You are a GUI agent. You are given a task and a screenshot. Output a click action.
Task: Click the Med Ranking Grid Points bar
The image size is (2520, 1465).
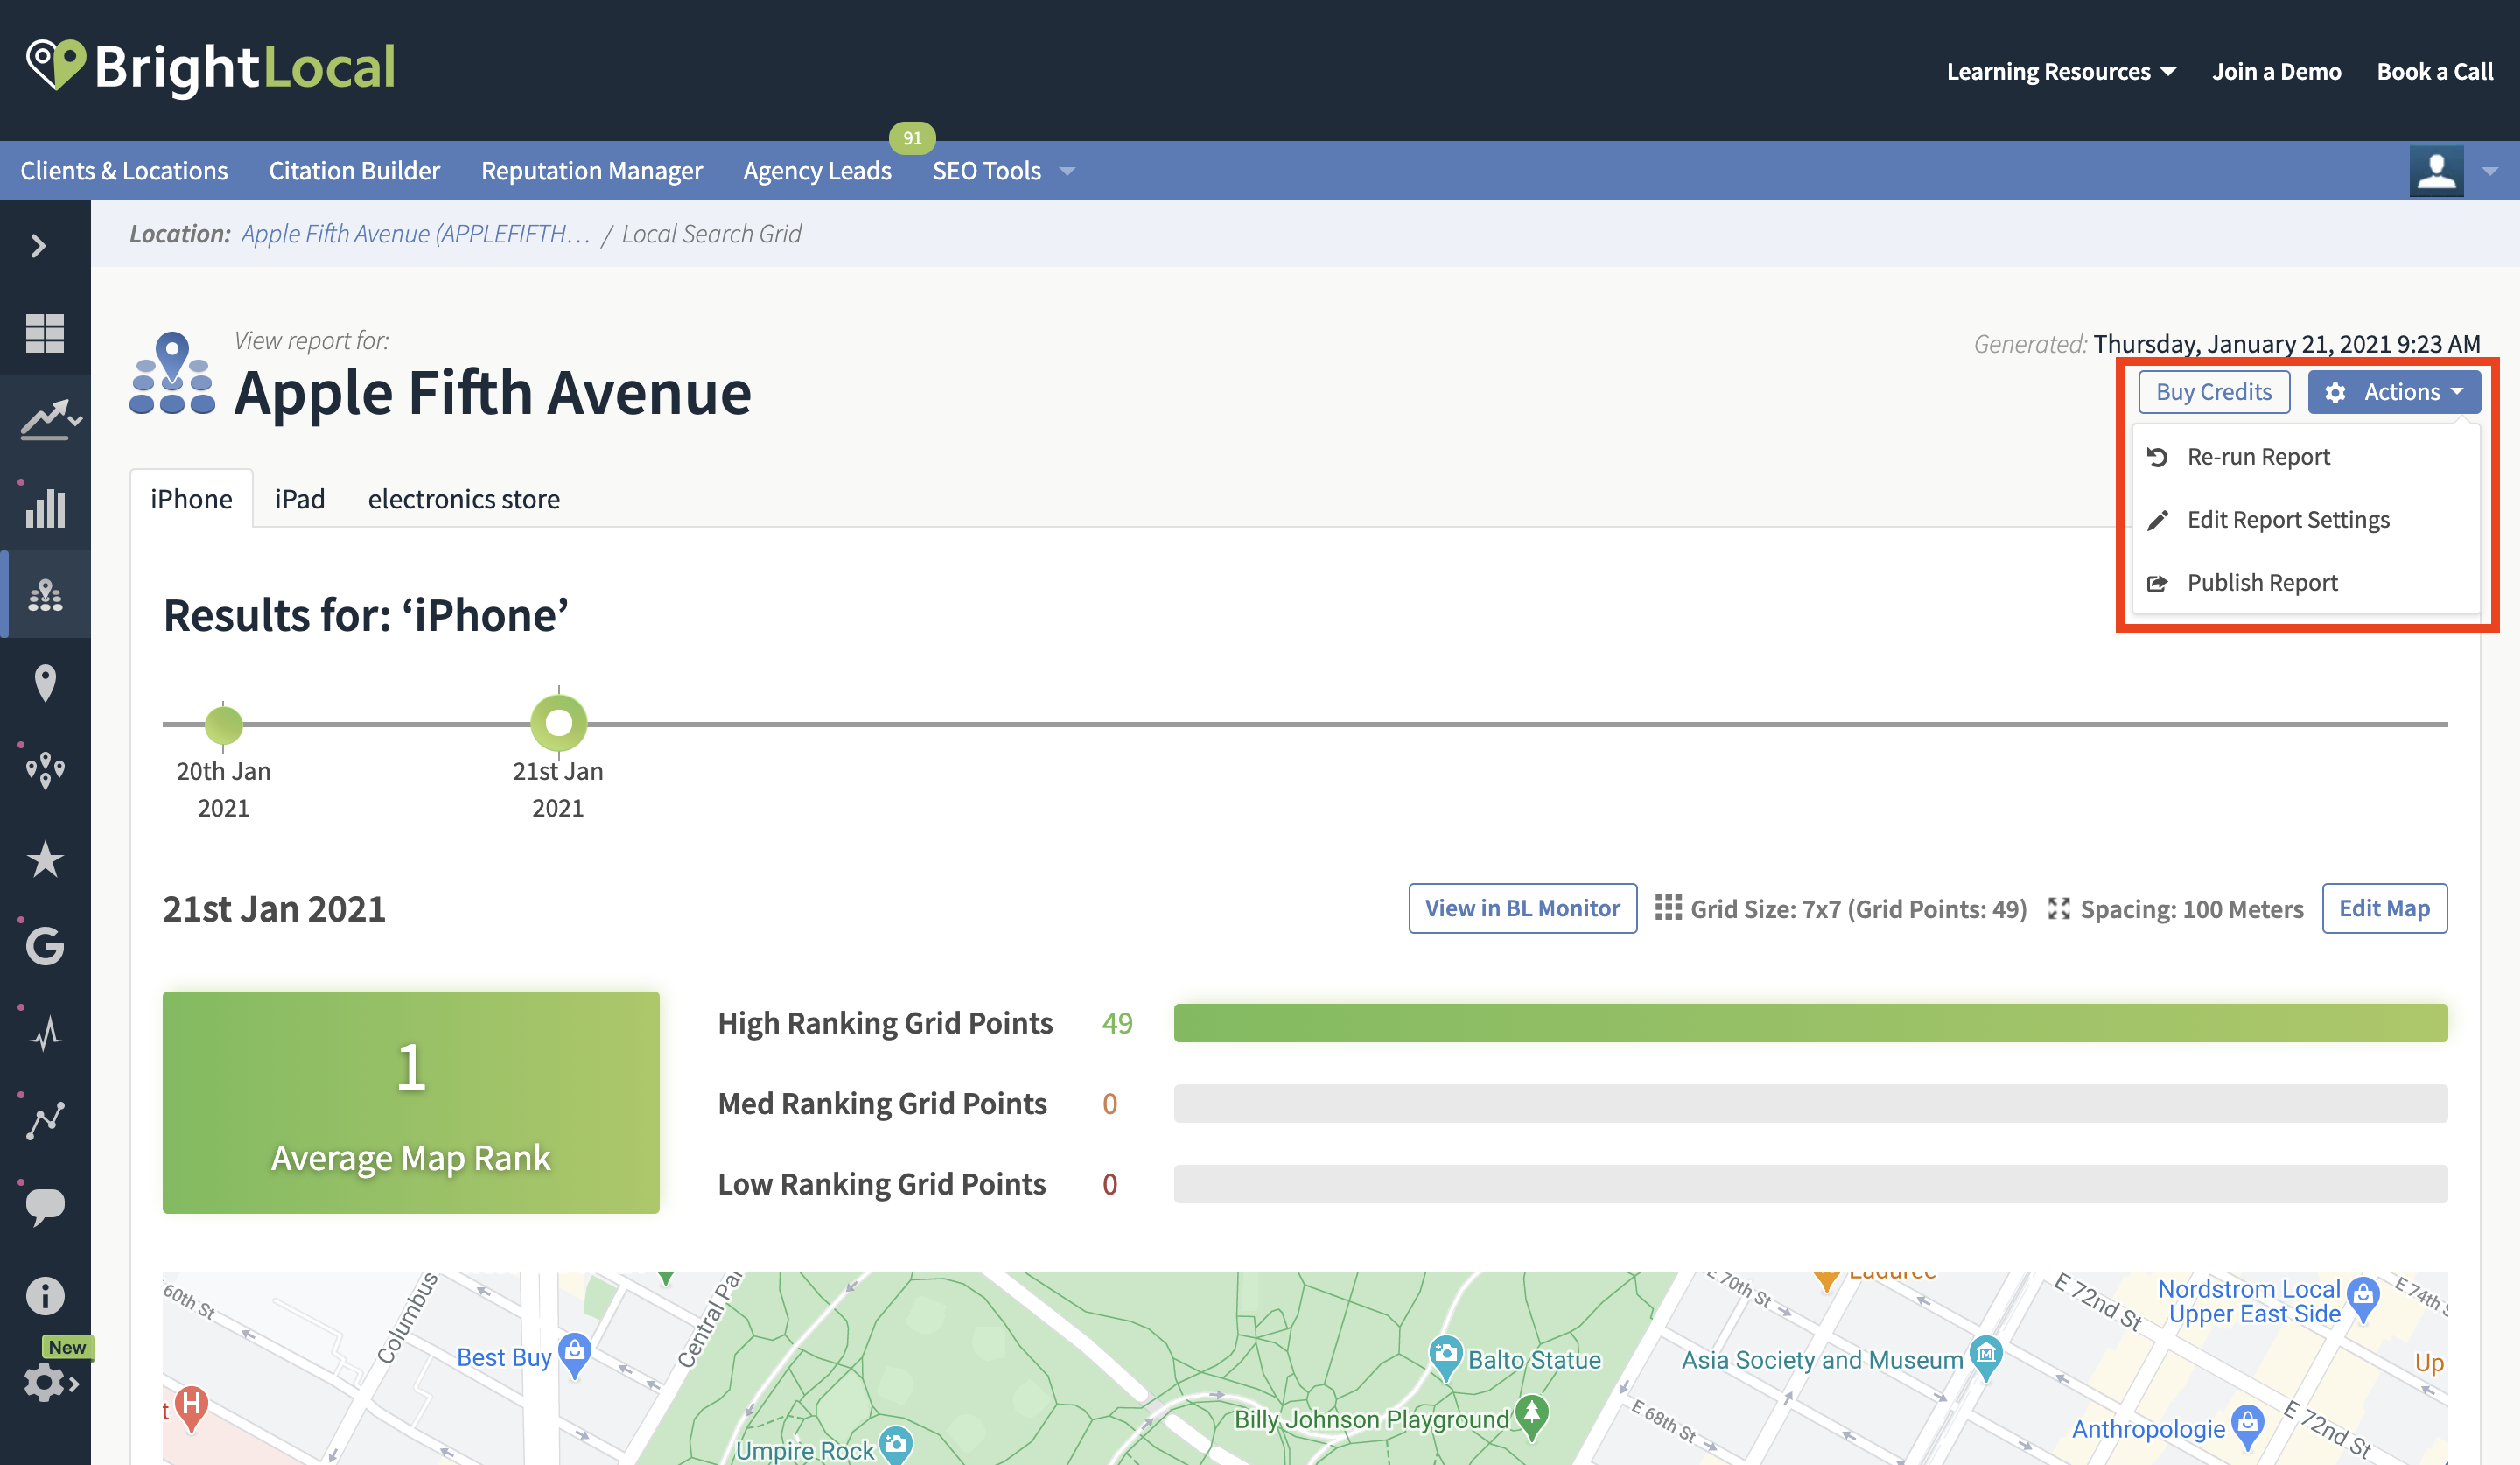pos(1810,1103)
